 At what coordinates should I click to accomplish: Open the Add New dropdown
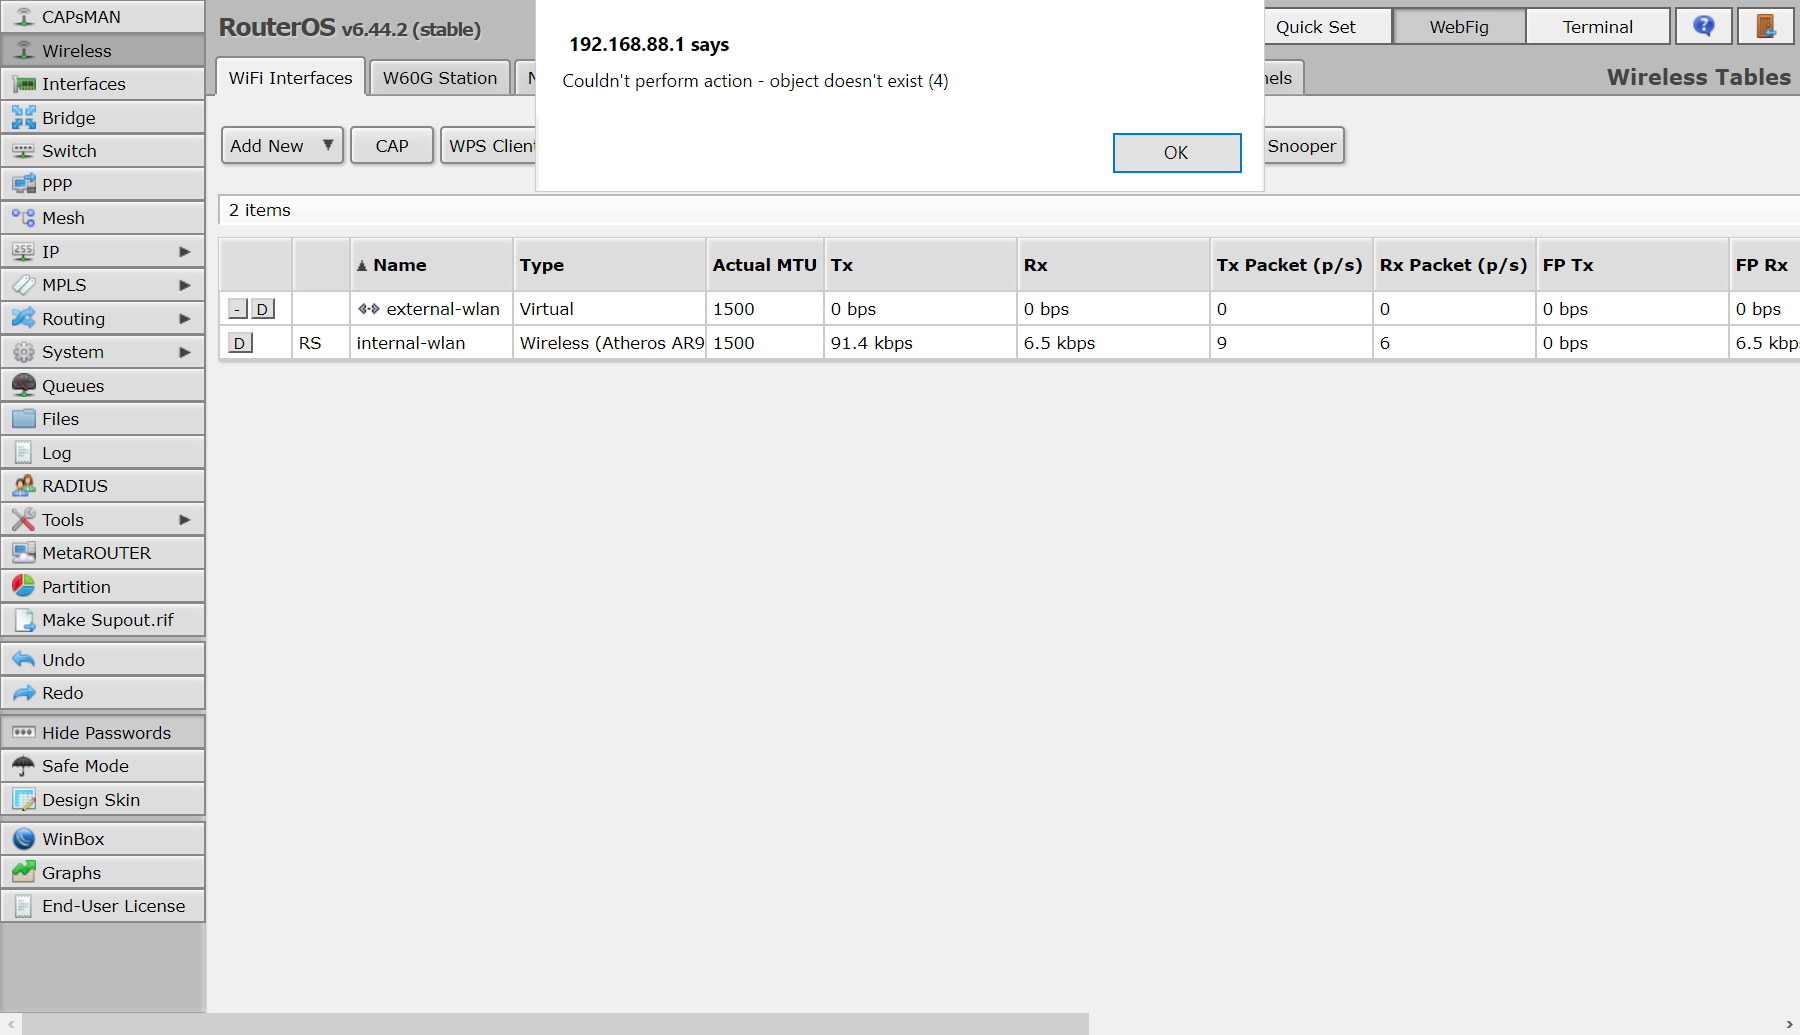[282, 145]
